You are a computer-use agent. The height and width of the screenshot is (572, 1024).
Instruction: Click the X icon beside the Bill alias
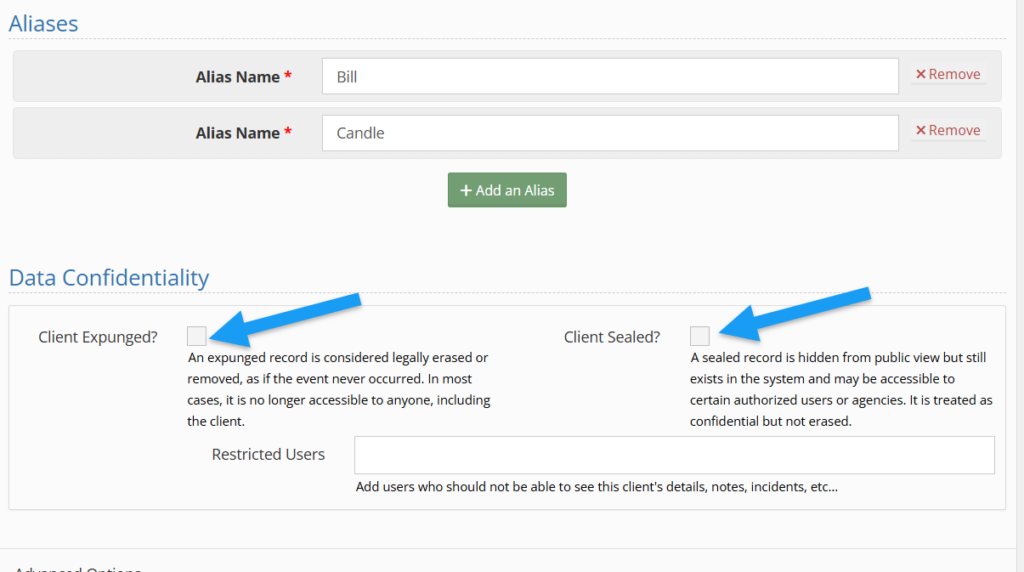click(921, 75)
